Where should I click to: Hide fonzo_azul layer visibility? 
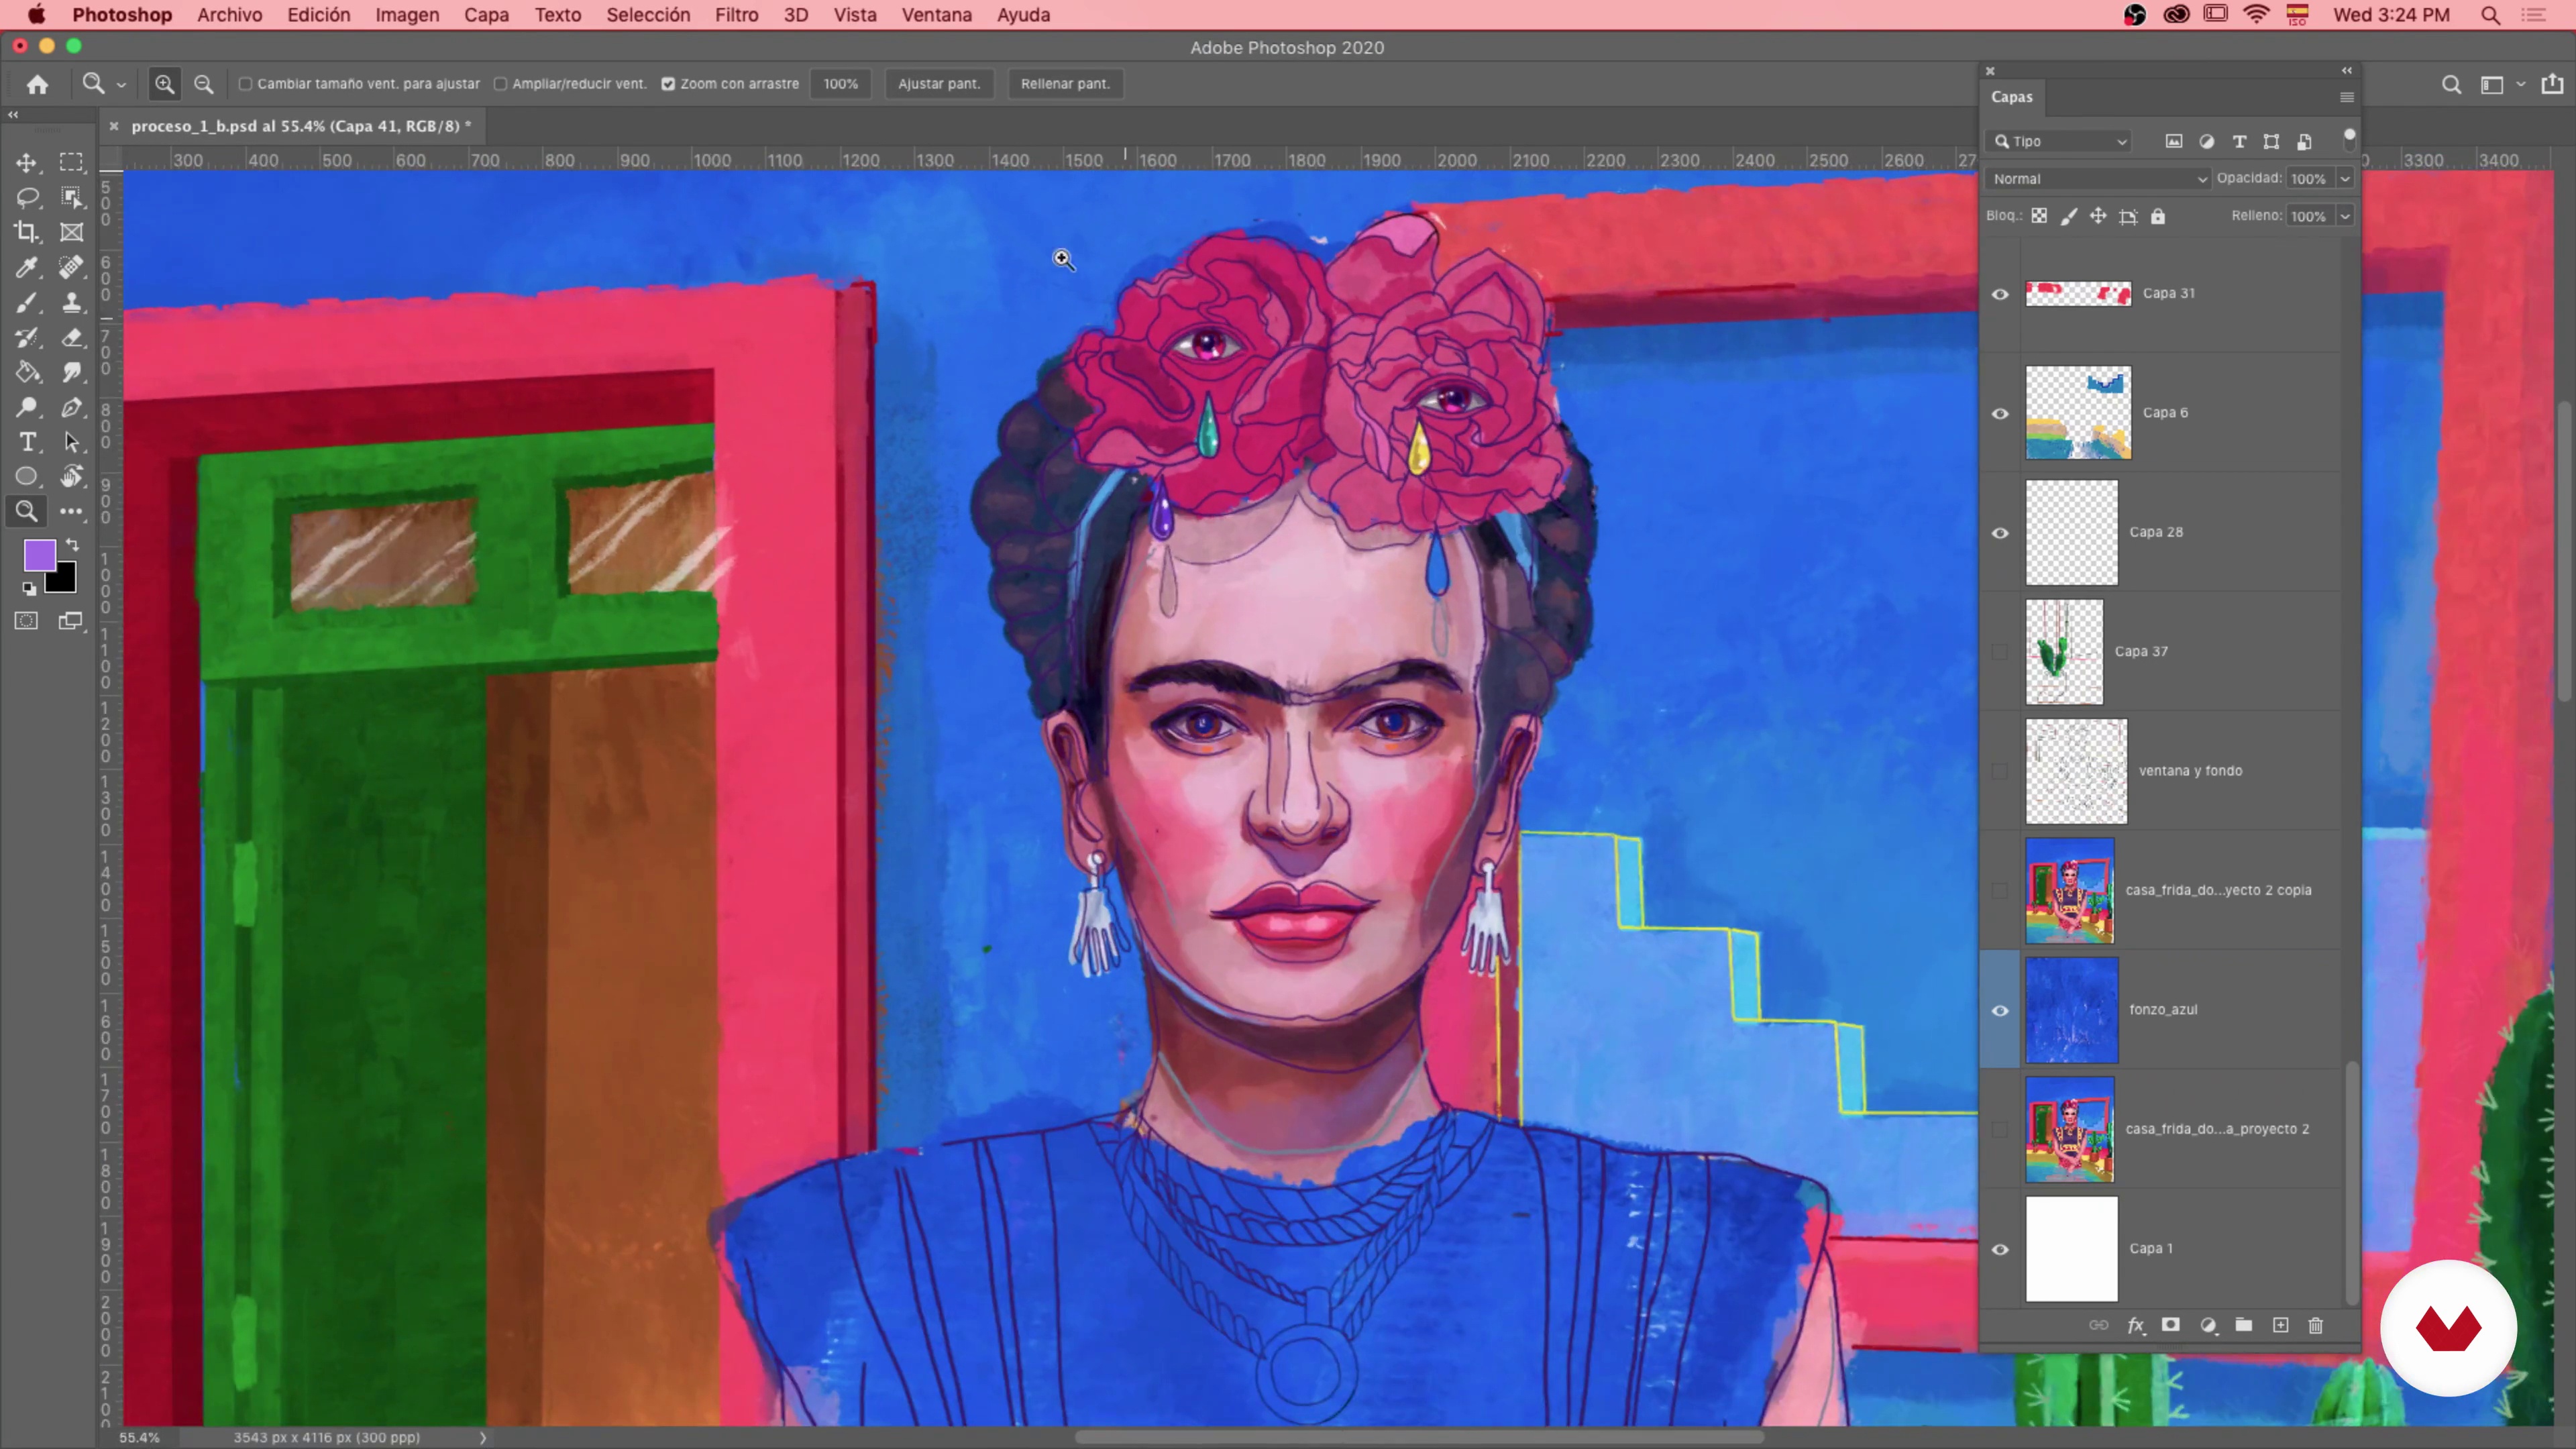[2000, 1010]
